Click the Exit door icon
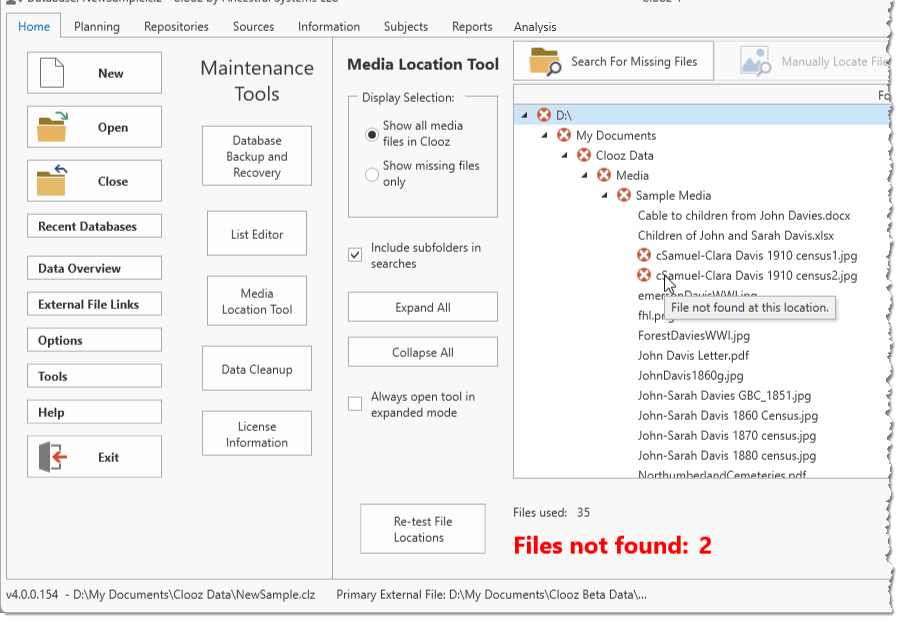 [x=52, y=457]
